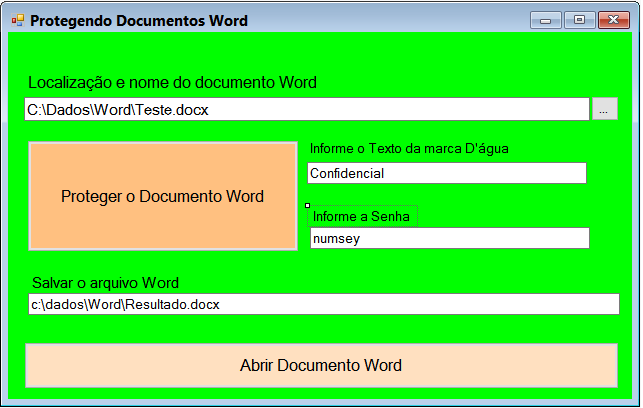Image resolution: width=643 pixels, height=408 pixels.
Task: Click the watermark text field containing Confidencial
Action: [447, 173]
